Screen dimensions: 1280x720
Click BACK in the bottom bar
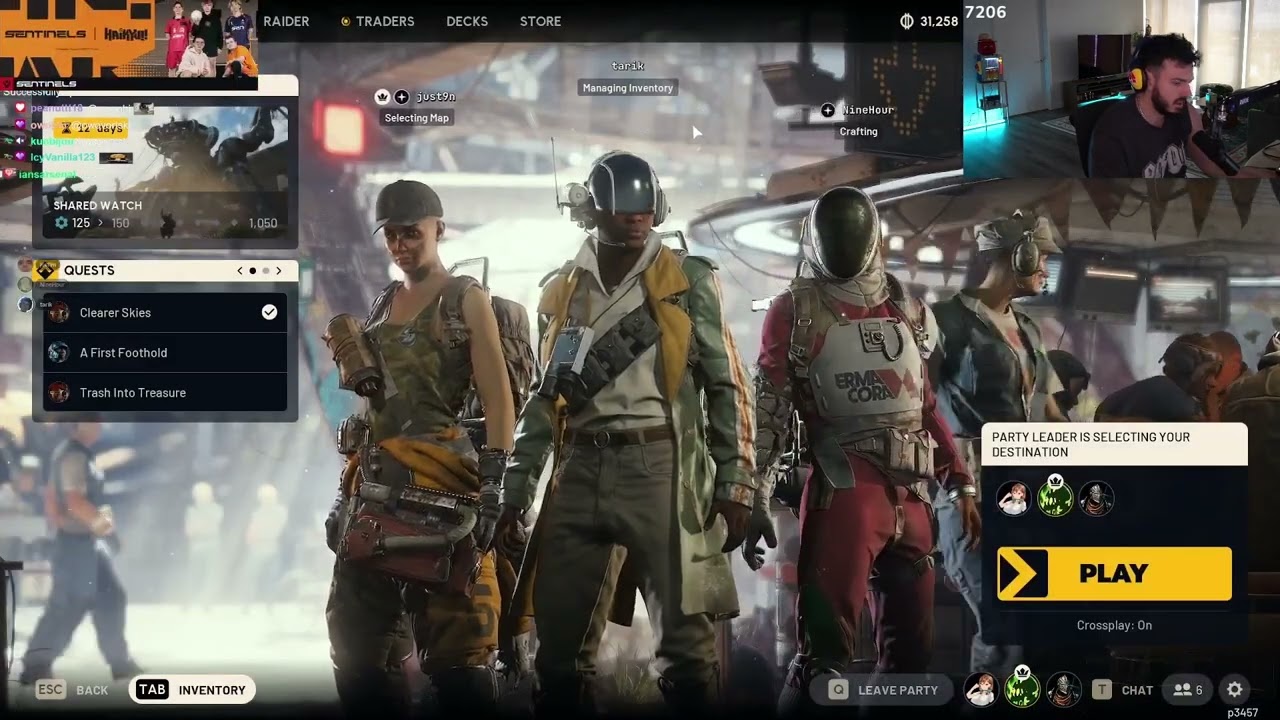pos(92,690)
